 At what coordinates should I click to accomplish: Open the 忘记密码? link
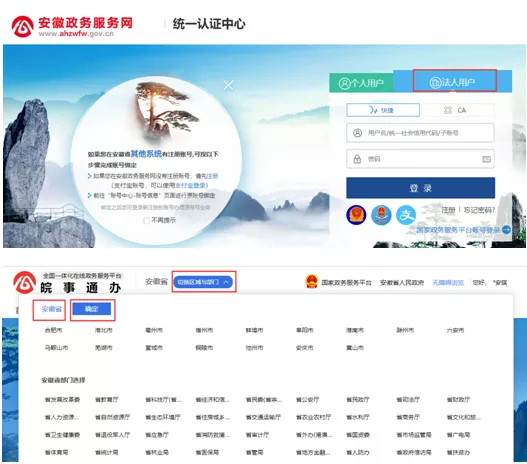[479, 210]
